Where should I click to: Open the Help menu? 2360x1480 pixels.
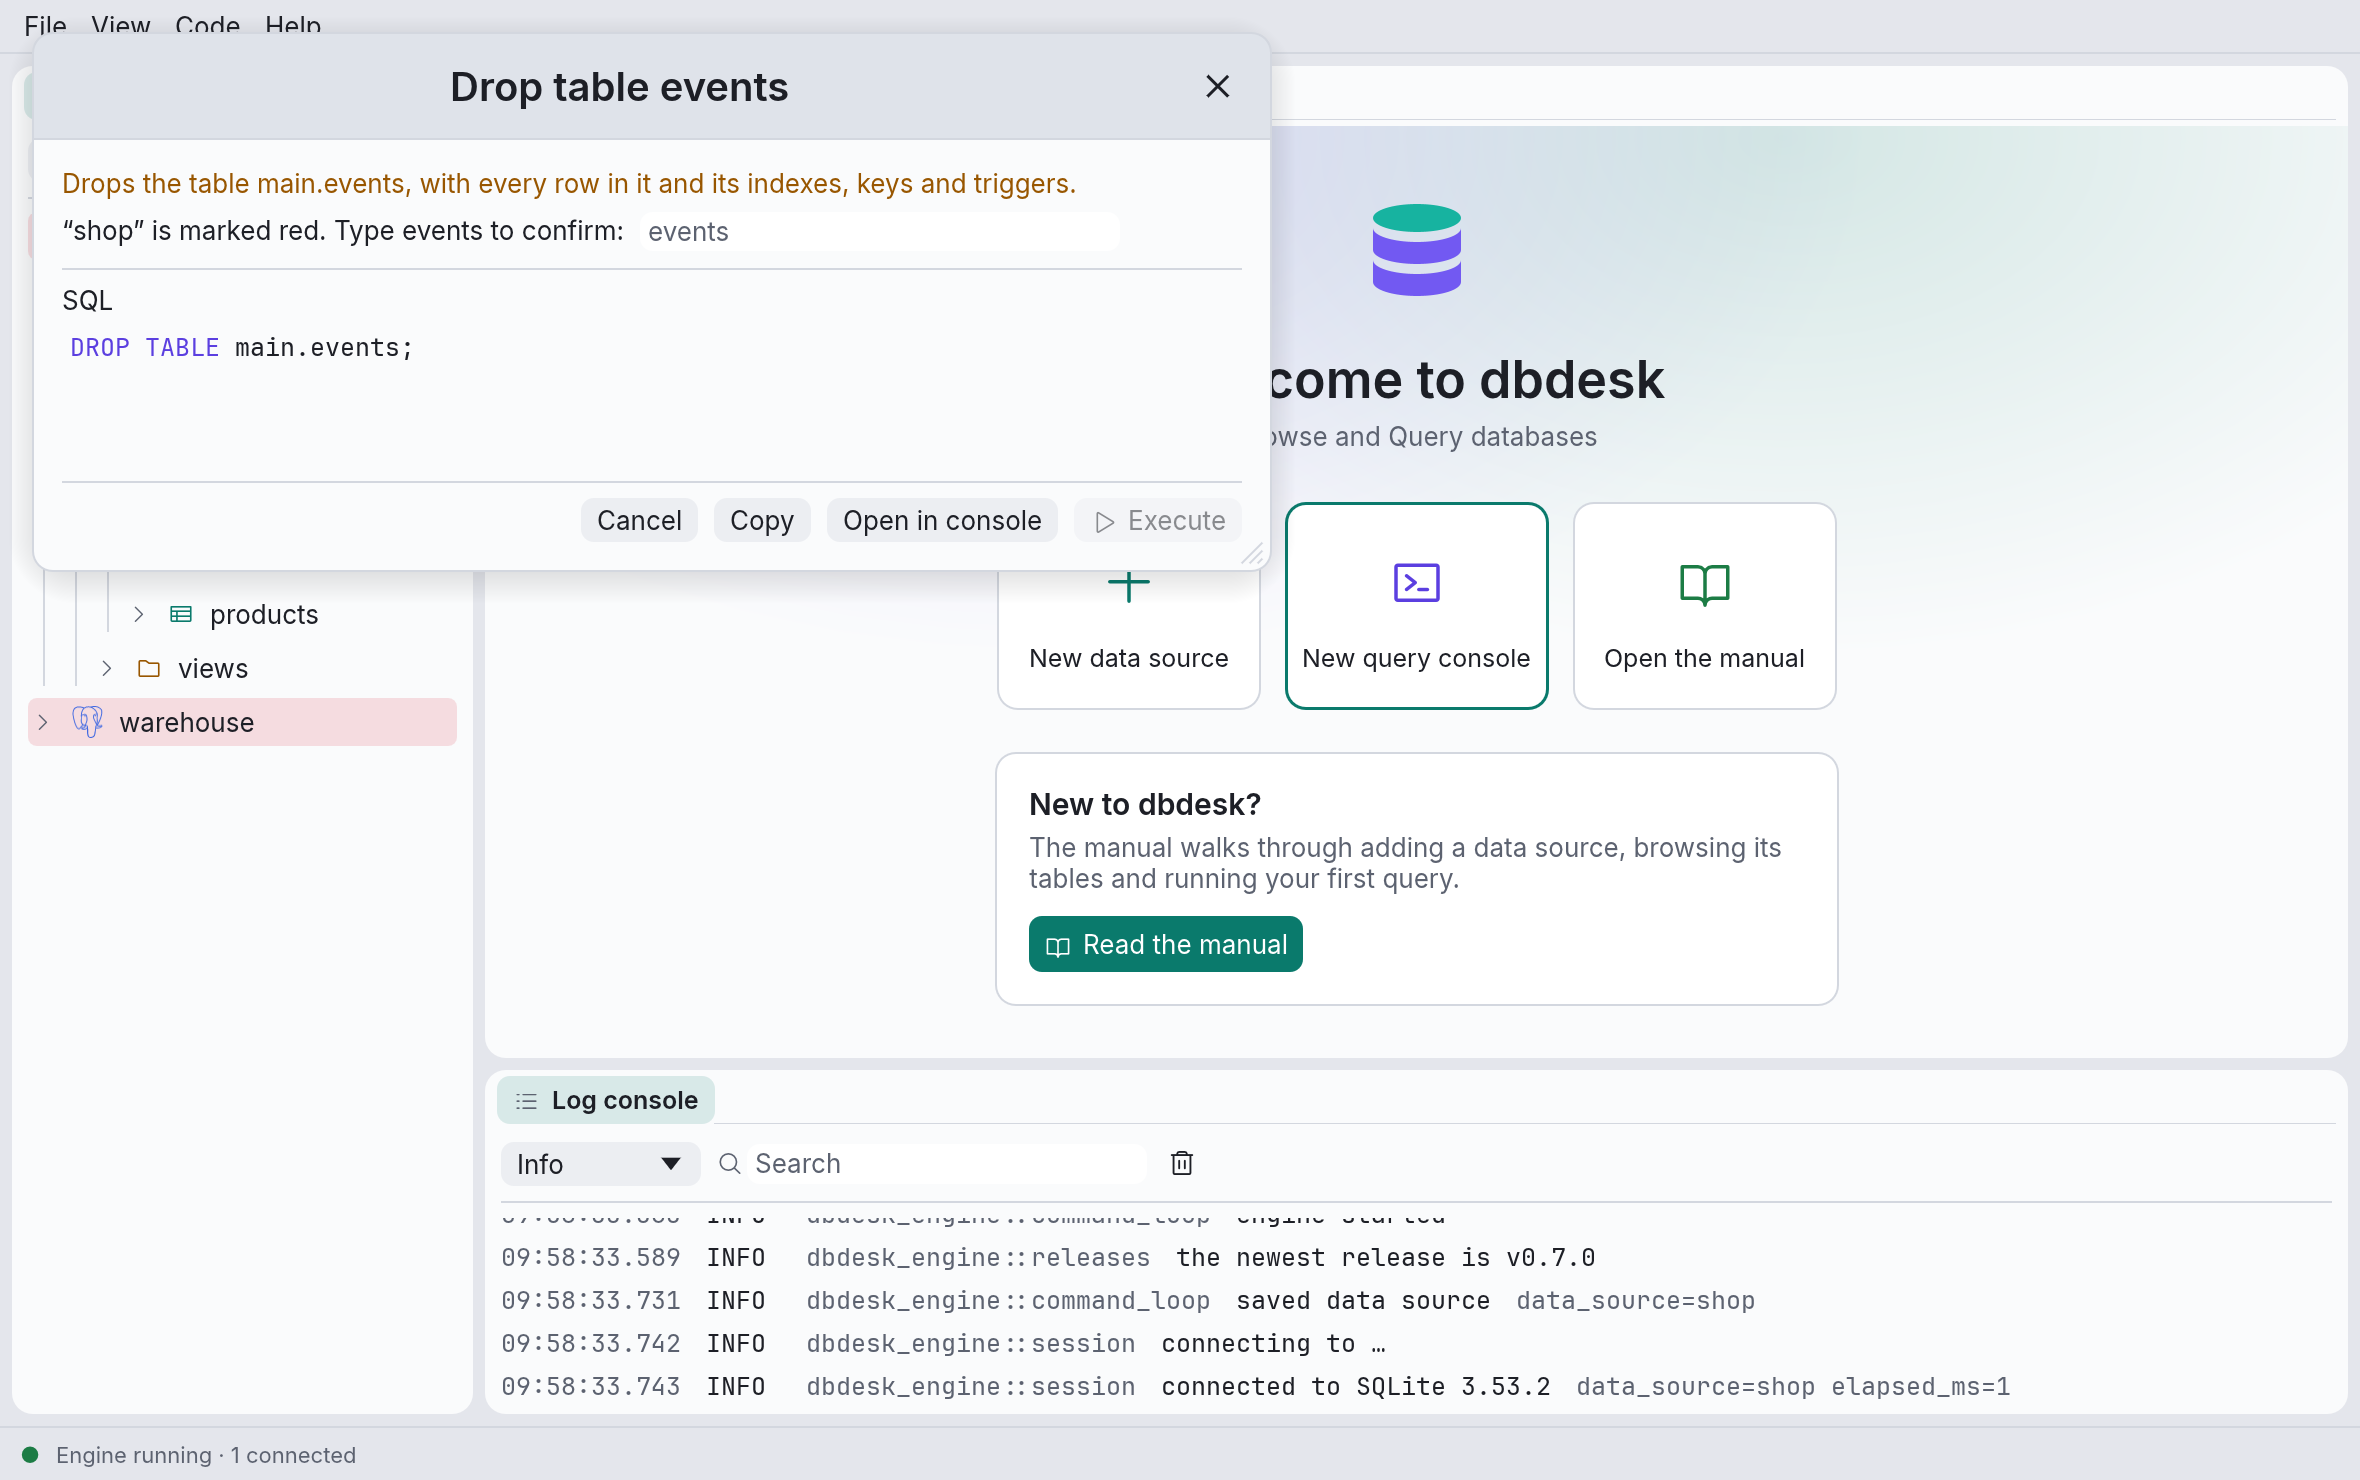(293, 25)
